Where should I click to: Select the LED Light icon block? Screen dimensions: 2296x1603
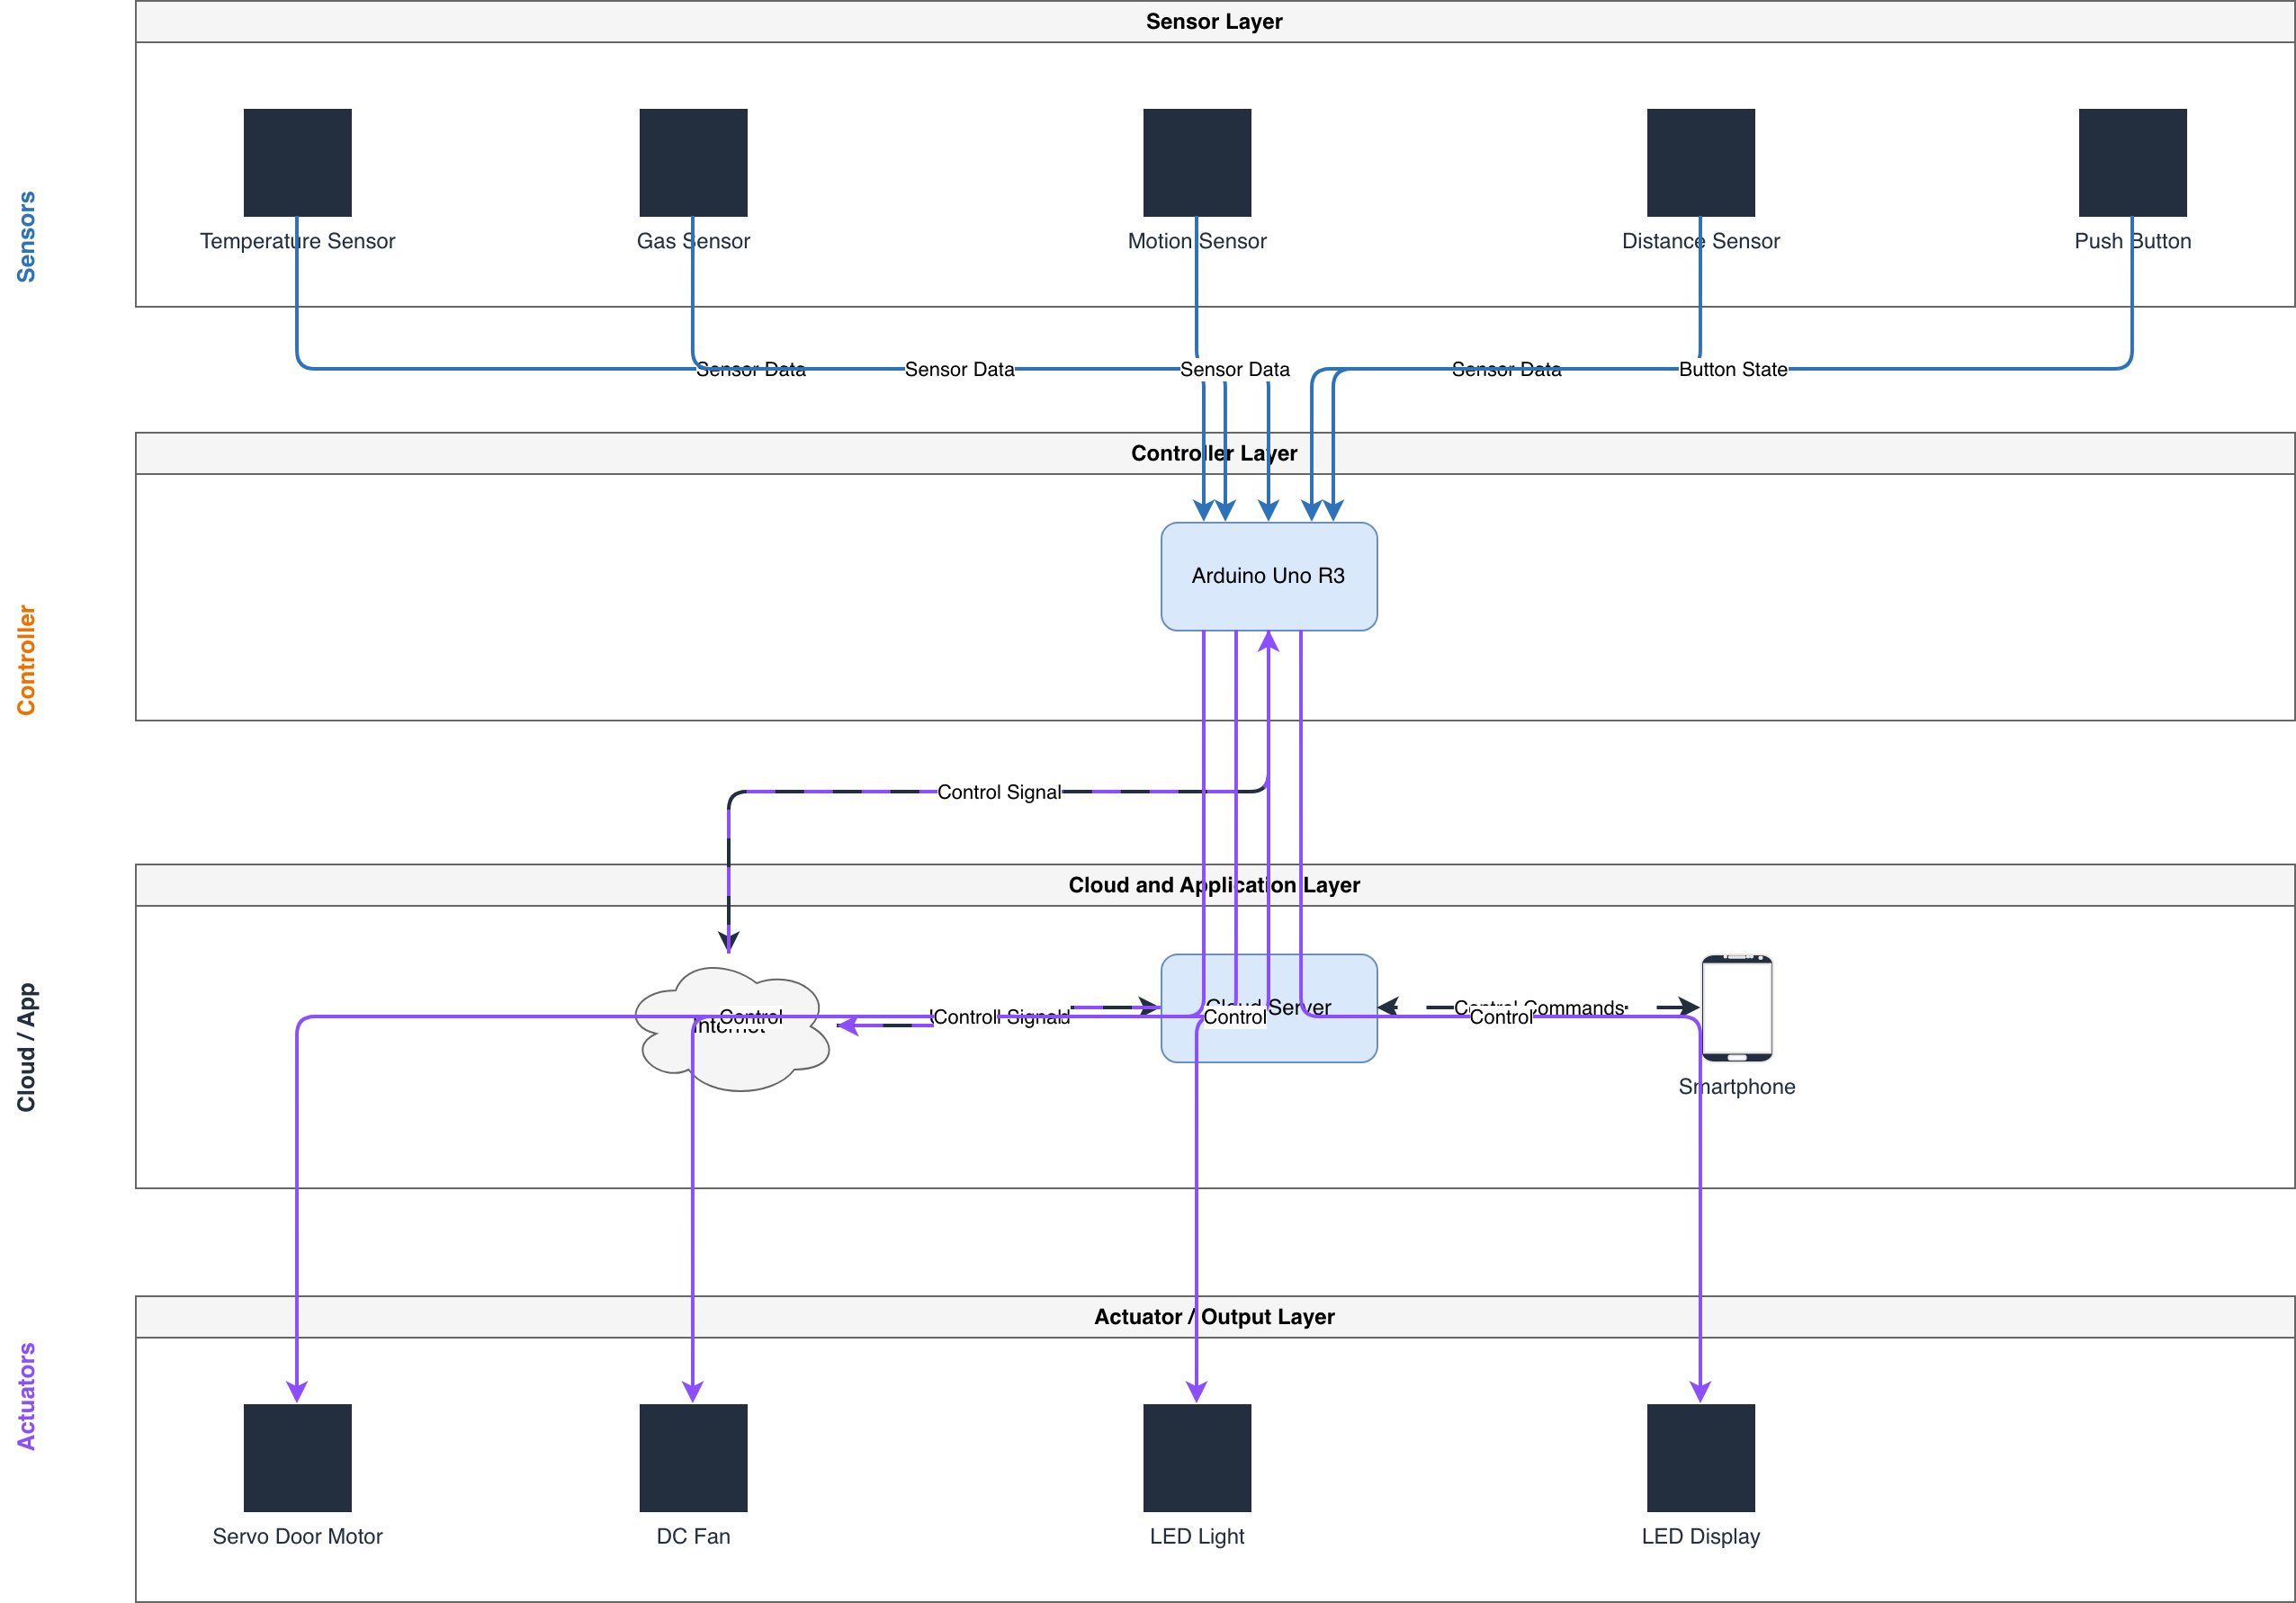pyautogui.click(x=1197, y=1458)
